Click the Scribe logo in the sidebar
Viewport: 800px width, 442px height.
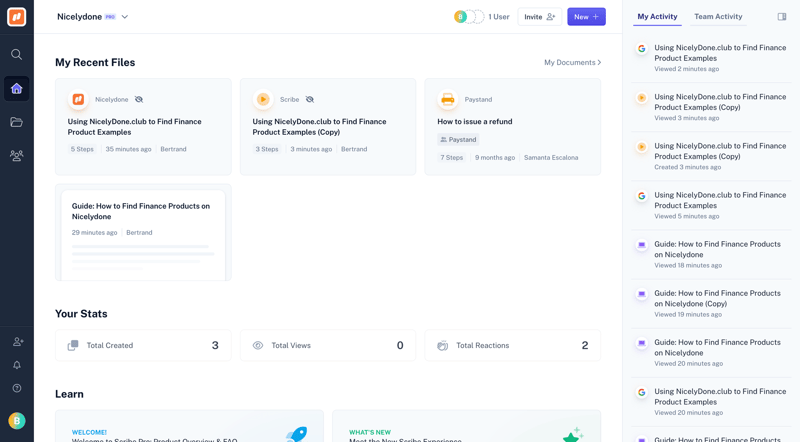click(x=16, y=17)
